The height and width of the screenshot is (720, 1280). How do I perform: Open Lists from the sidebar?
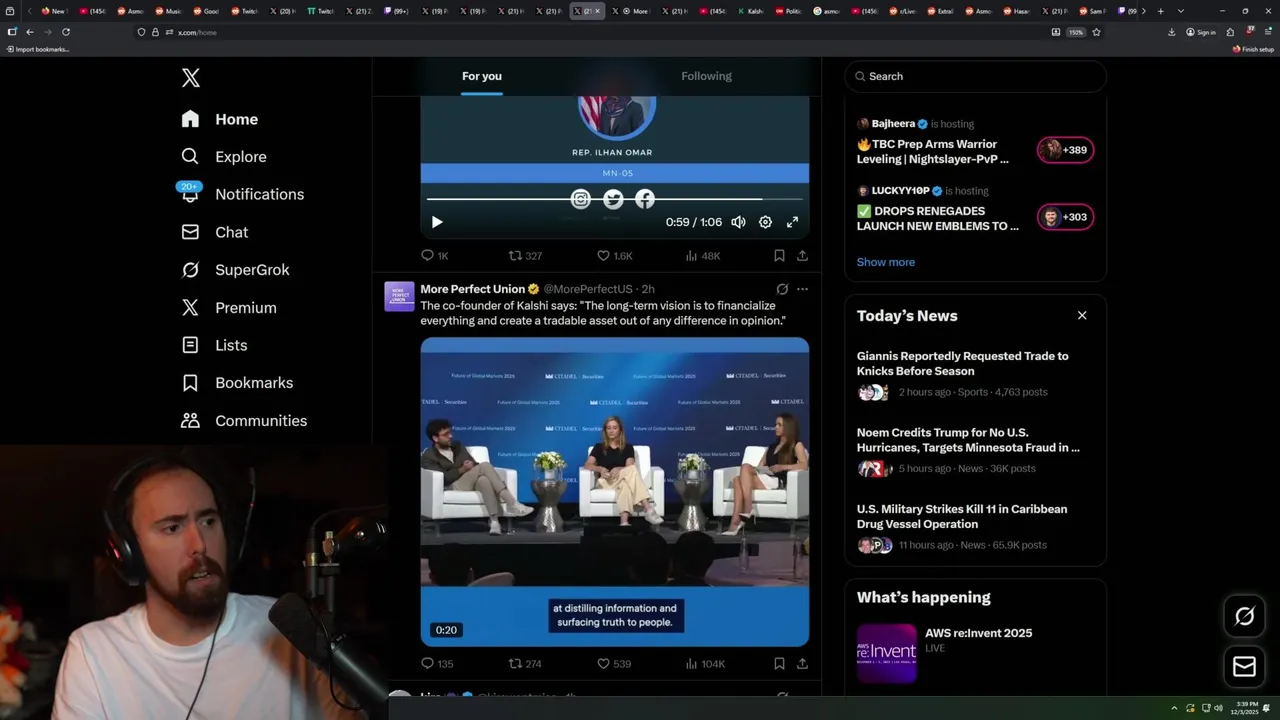pyautogui.click(x=214, y=345)
